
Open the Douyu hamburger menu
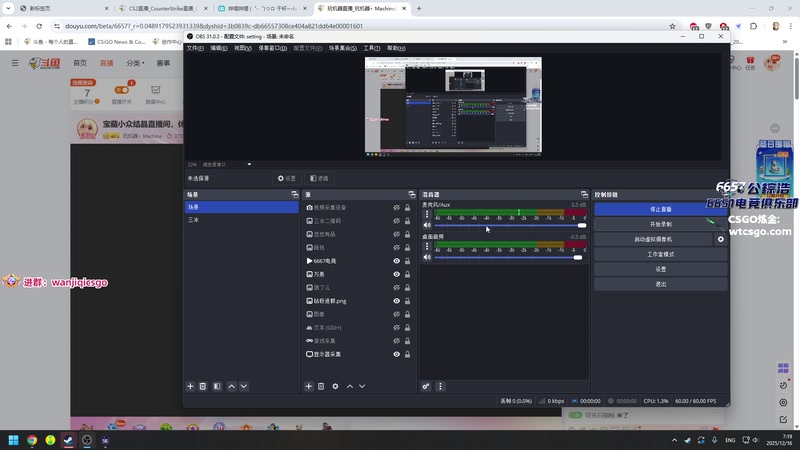pyautogui.click(x=15, y=63)
